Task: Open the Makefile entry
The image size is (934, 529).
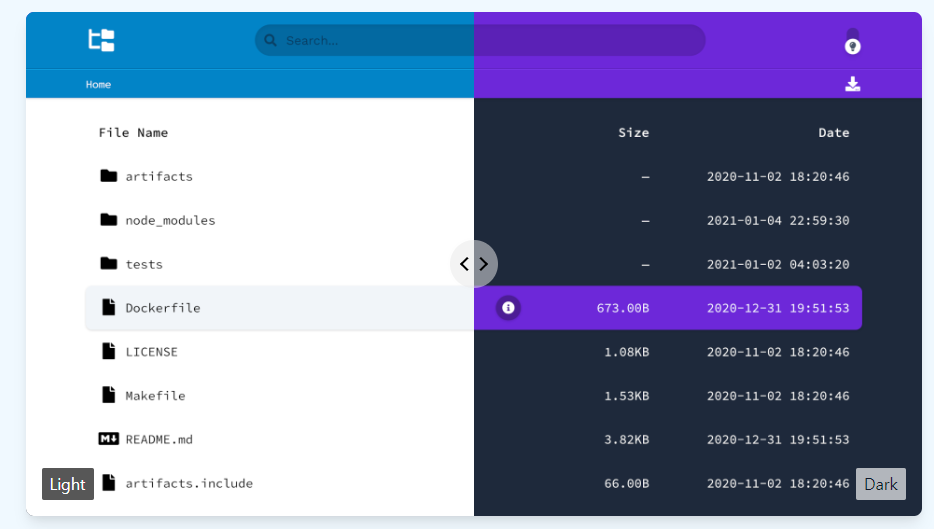Action: [155, 396]
